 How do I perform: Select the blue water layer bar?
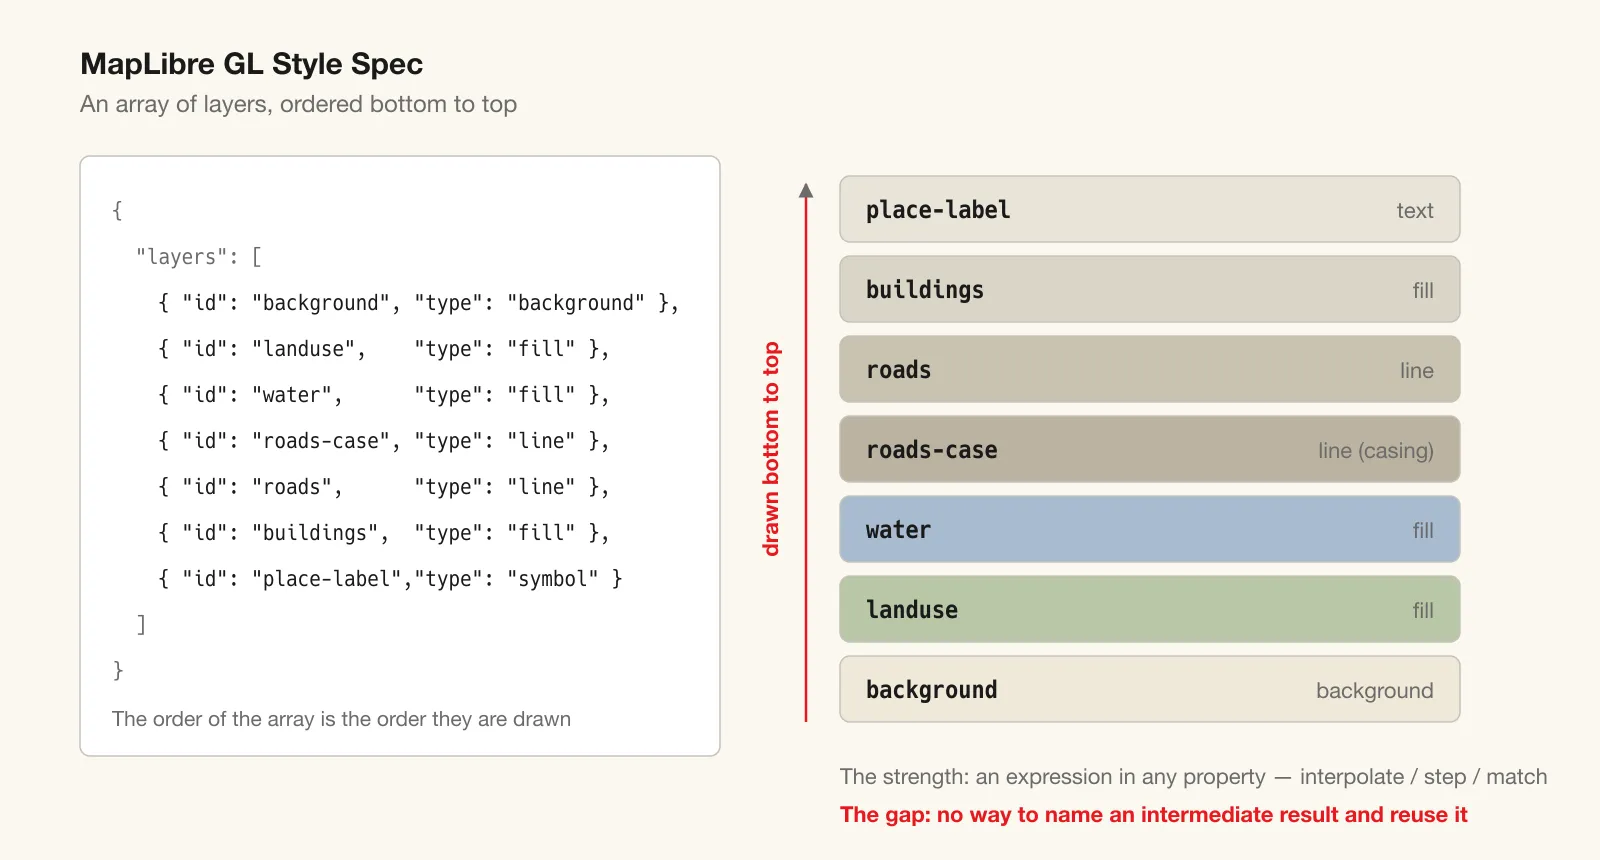(x=1150, y=529)
